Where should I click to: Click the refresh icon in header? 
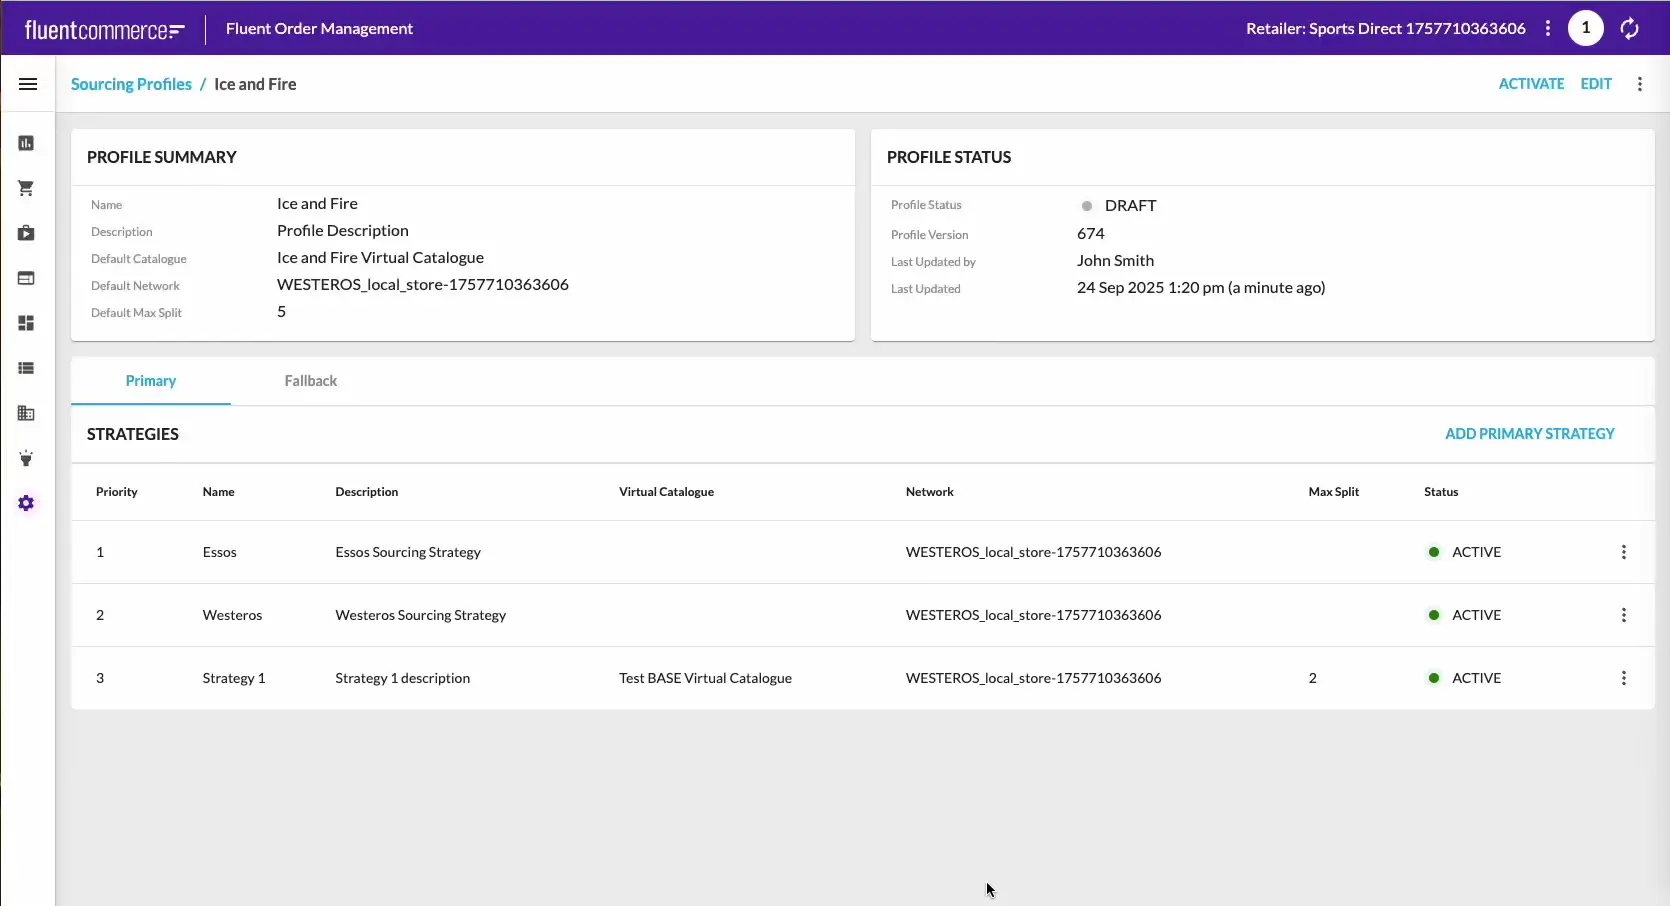[x=1629, y=29]
